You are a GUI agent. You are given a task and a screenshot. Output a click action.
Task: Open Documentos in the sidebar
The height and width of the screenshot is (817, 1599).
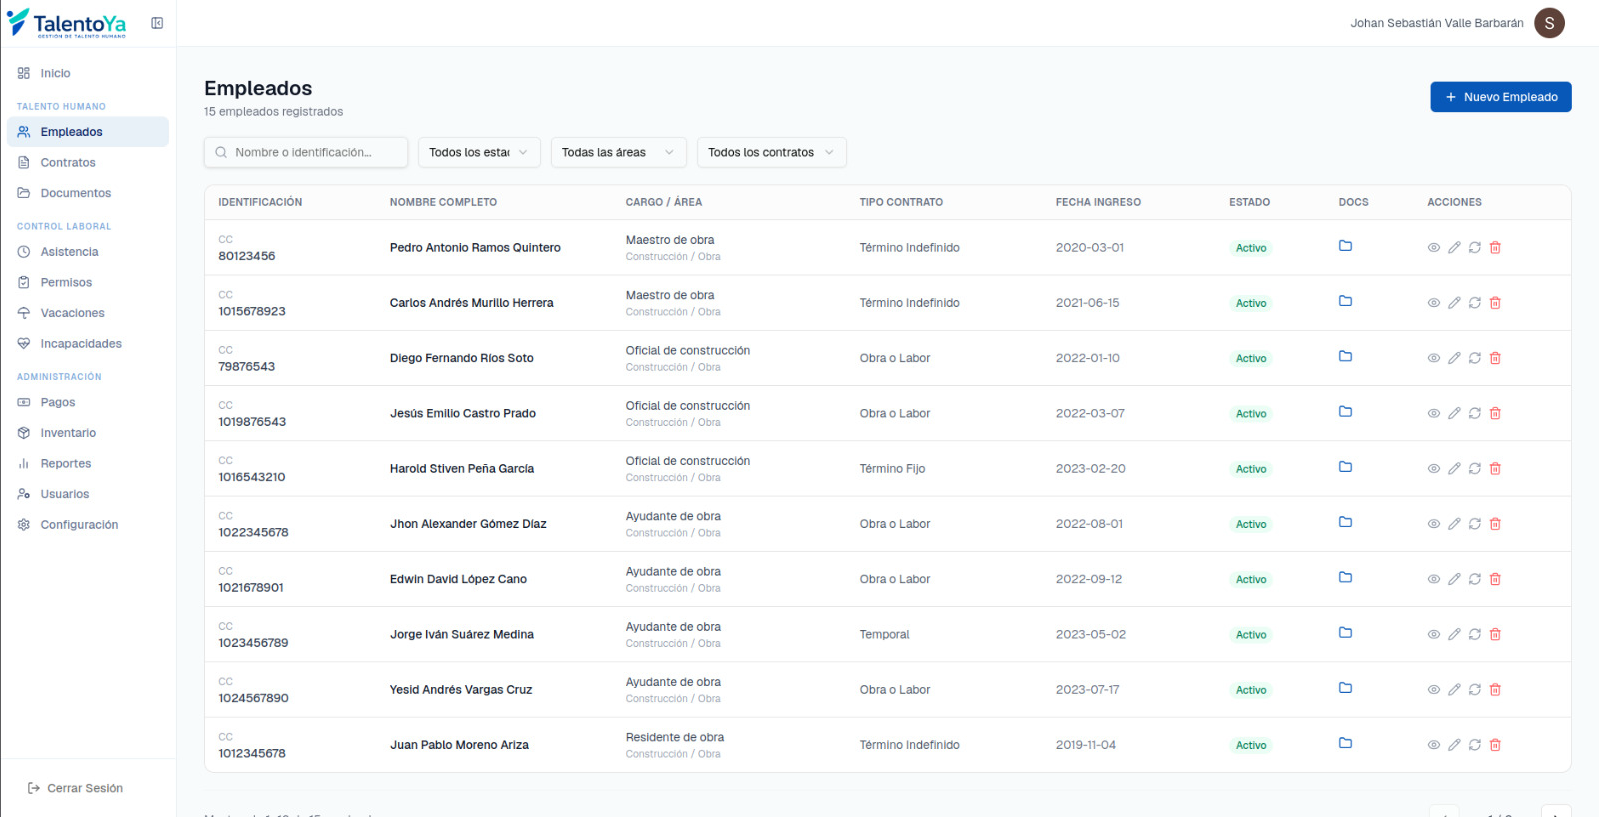pyautogui.click(x=88, y=193)
